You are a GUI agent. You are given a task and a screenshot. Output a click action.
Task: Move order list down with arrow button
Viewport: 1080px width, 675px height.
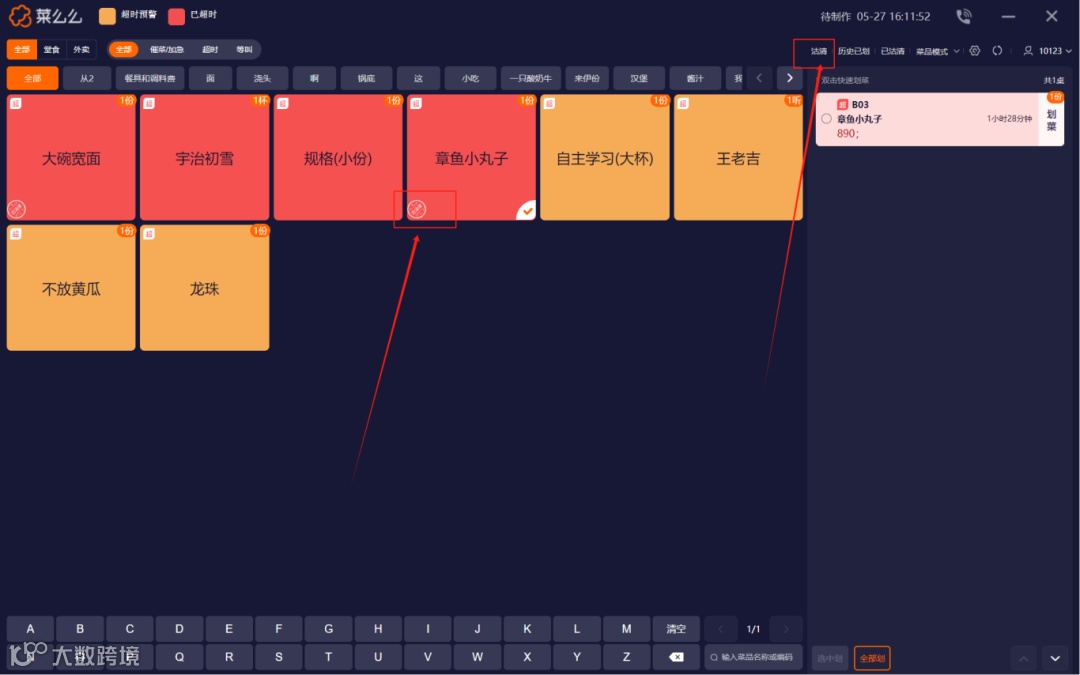tap(1055, 658)
